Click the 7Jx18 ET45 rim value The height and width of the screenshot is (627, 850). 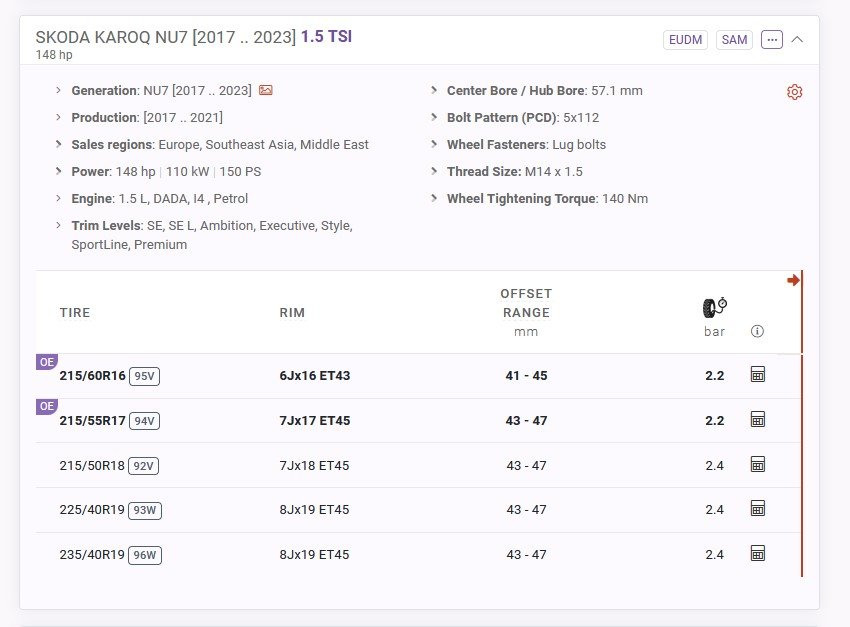[314, 466]
